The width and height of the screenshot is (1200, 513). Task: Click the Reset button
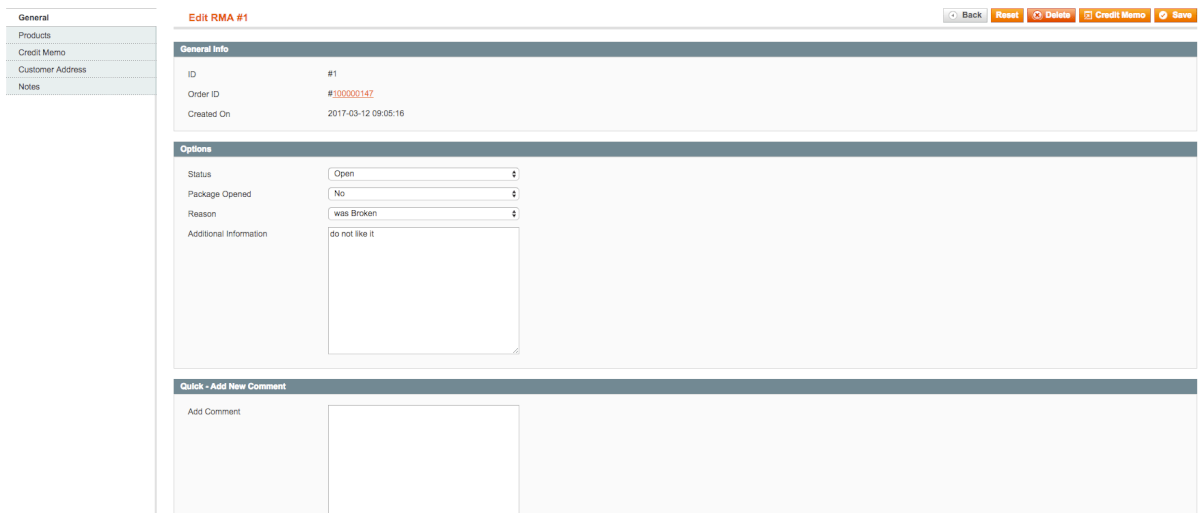1006,16
